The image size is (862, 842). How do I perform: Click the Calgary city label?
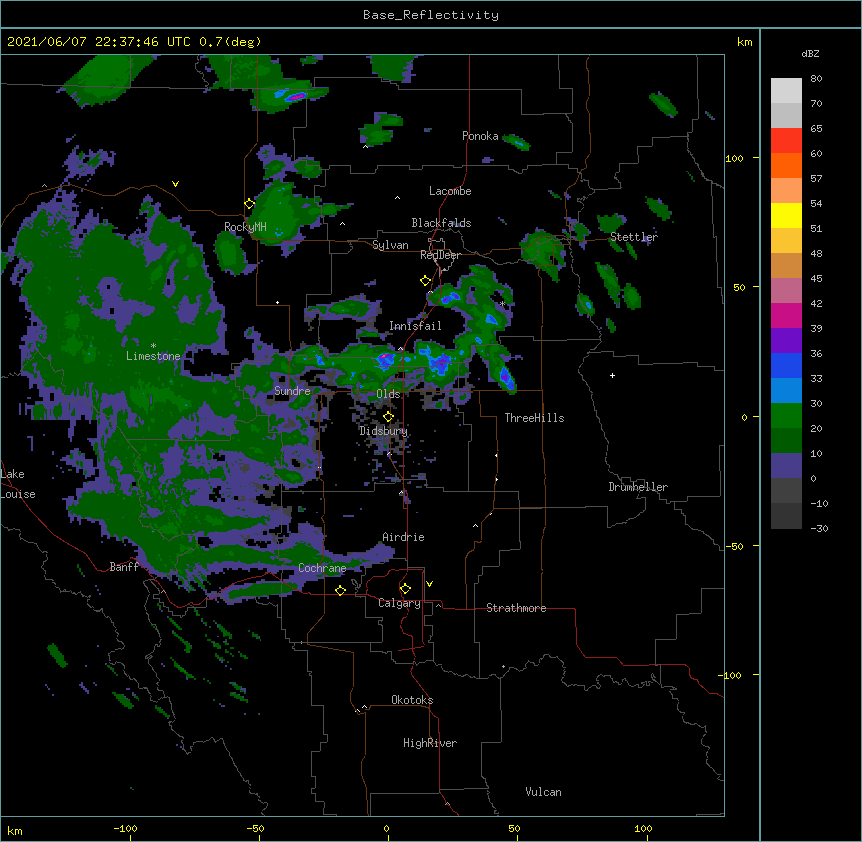click(x=399, y=603)
